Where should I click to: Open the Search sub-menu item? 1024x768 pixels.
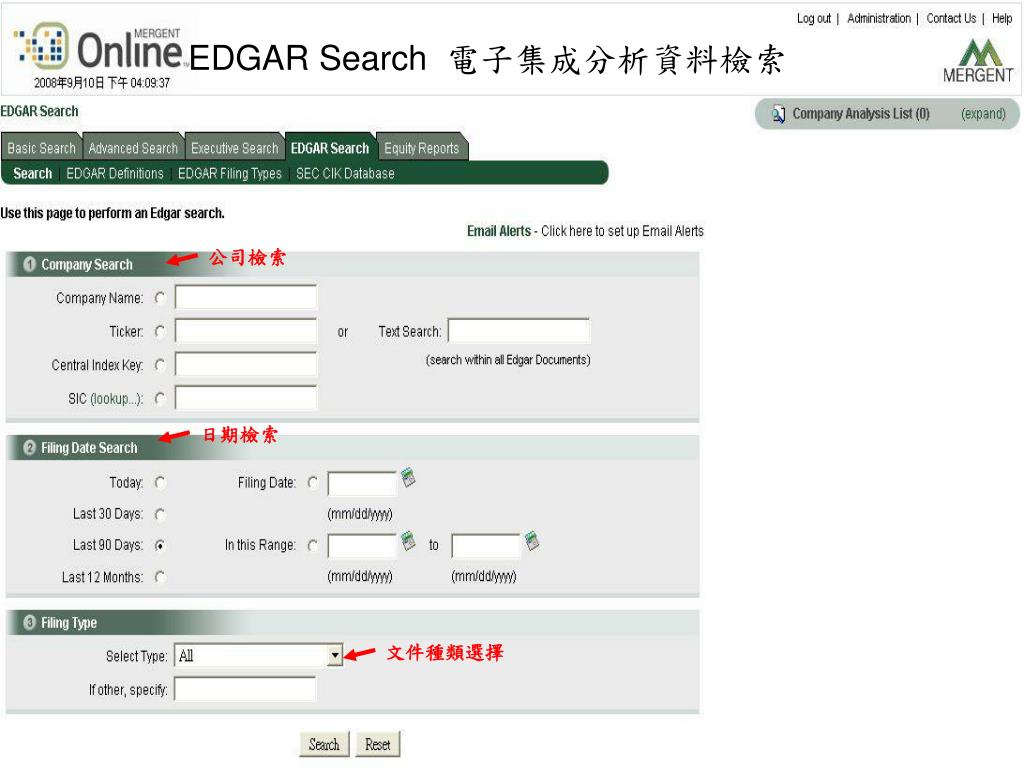[33, 174]
